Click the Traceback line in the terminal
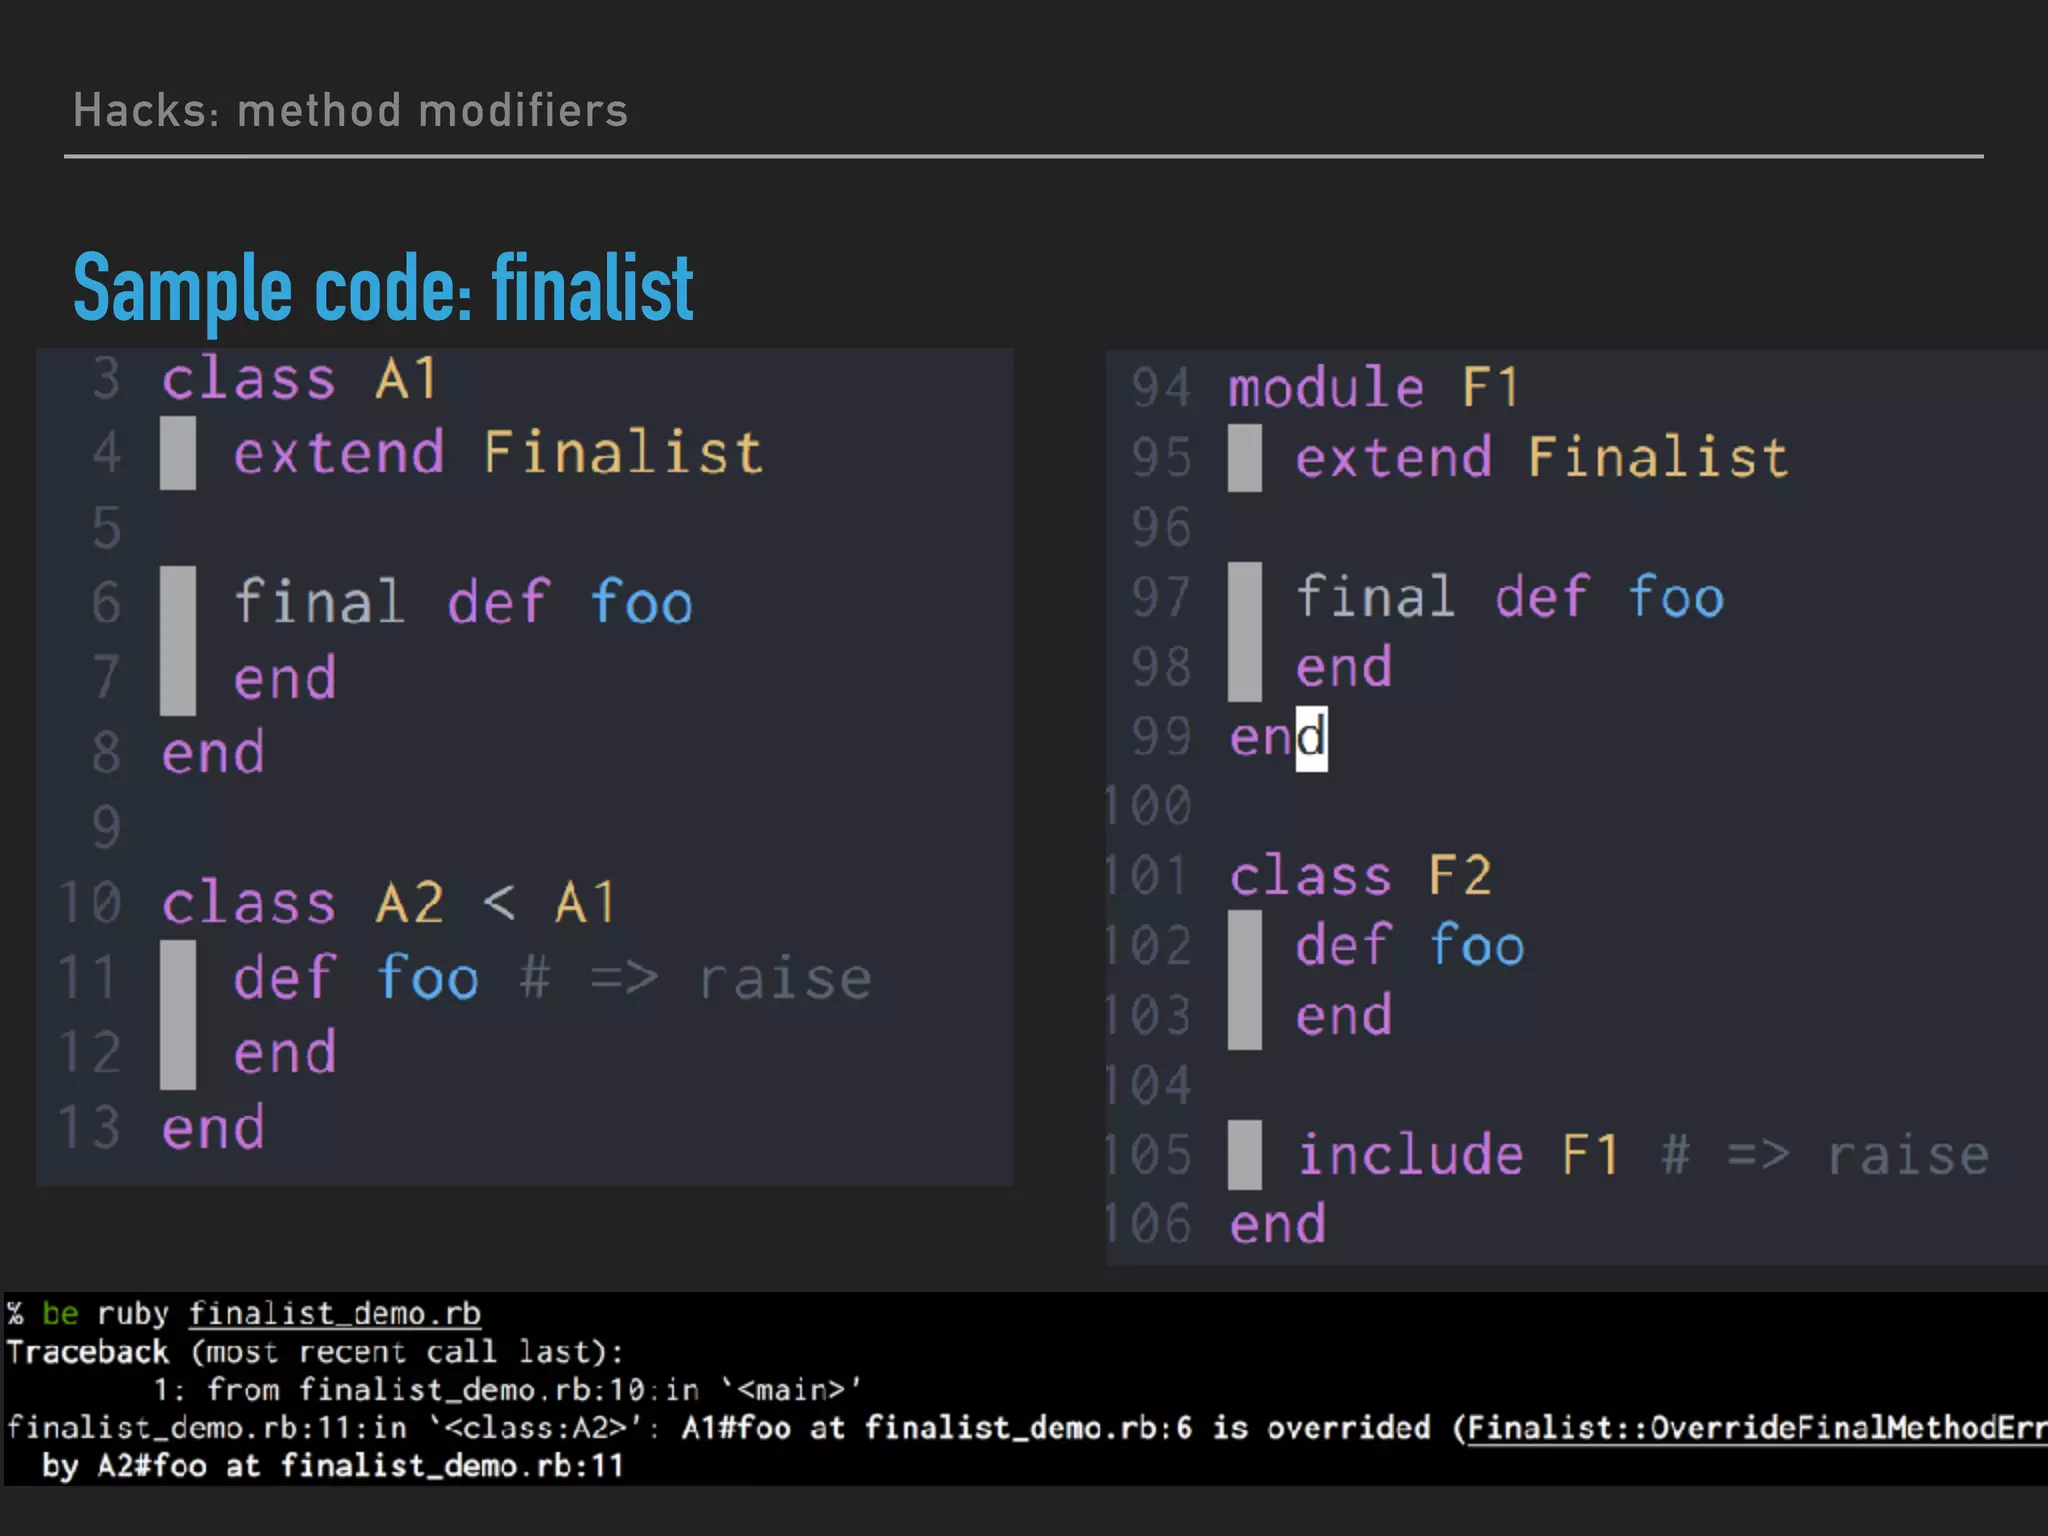This screenshot has width=2048, height=1536. [314, 1352]
